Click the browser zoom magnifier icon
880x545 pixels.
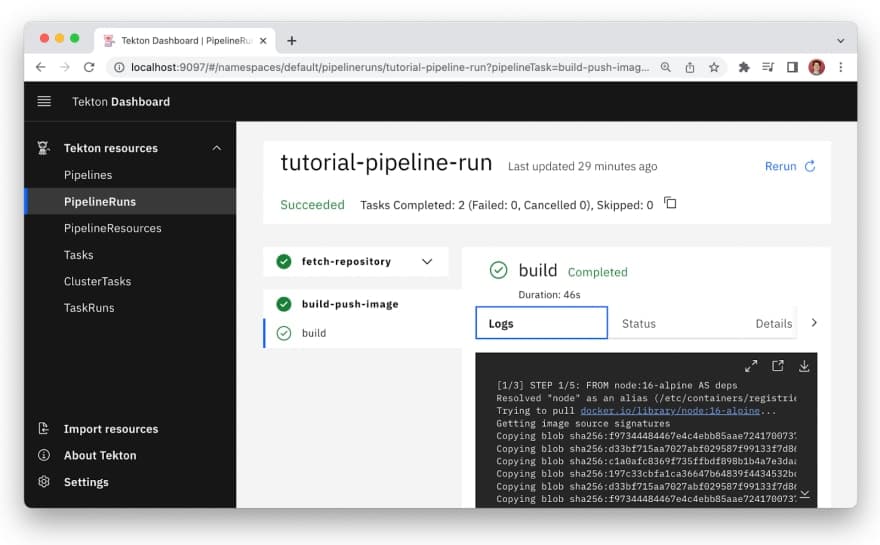pyautogui.click(x=666, y=67)
